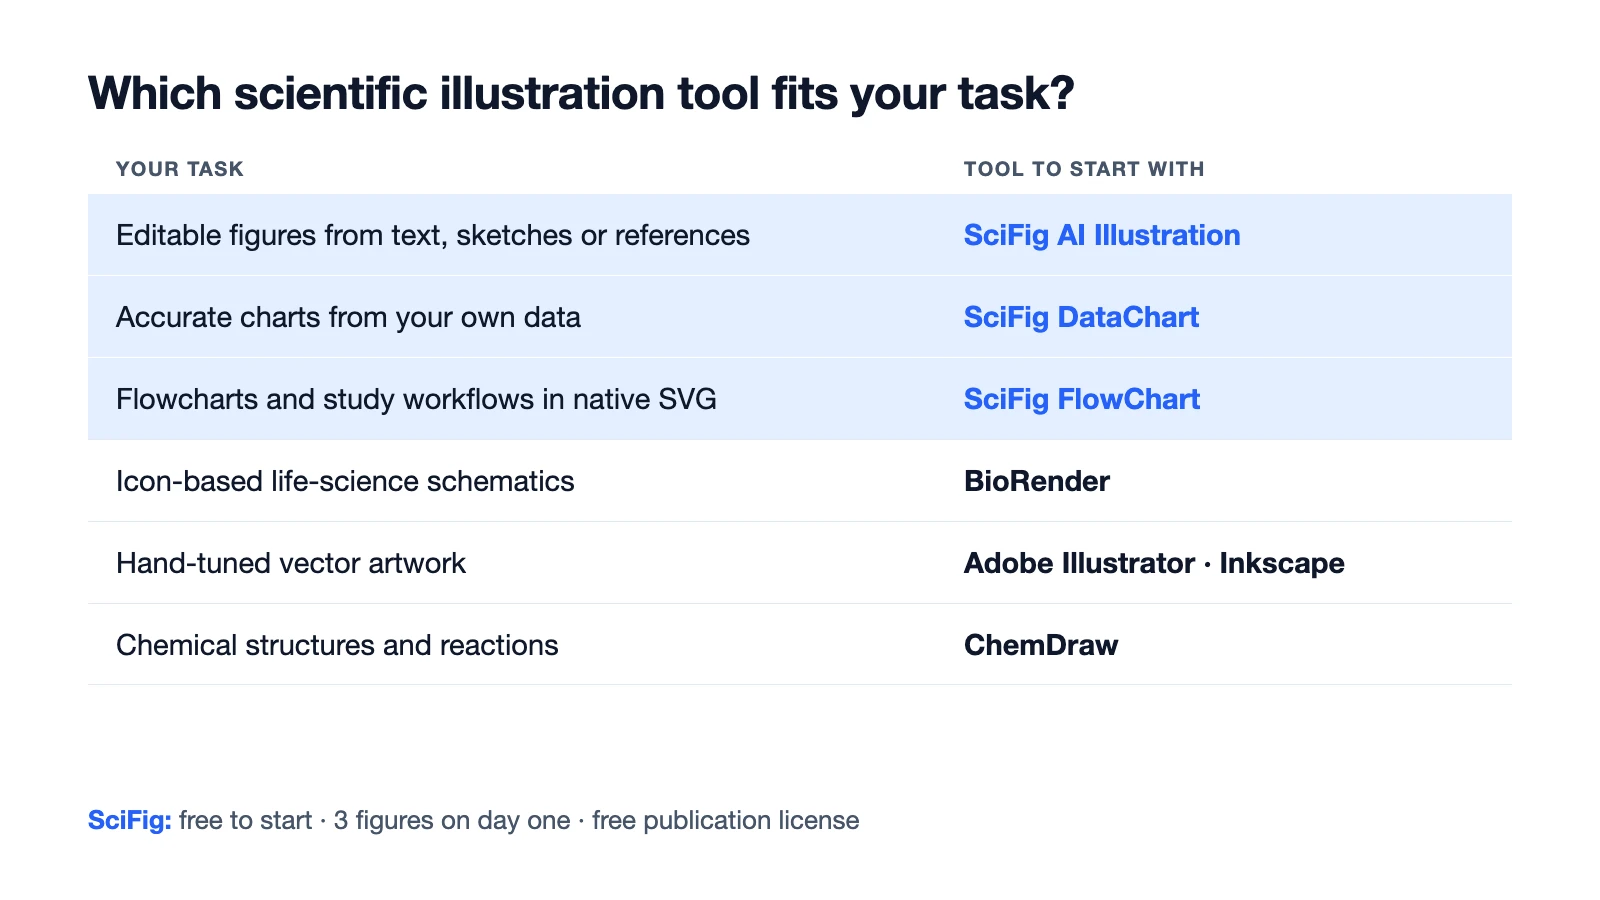Click the free publication license footer text
This screenshot has width=1600, height=900.
[726, 820]
